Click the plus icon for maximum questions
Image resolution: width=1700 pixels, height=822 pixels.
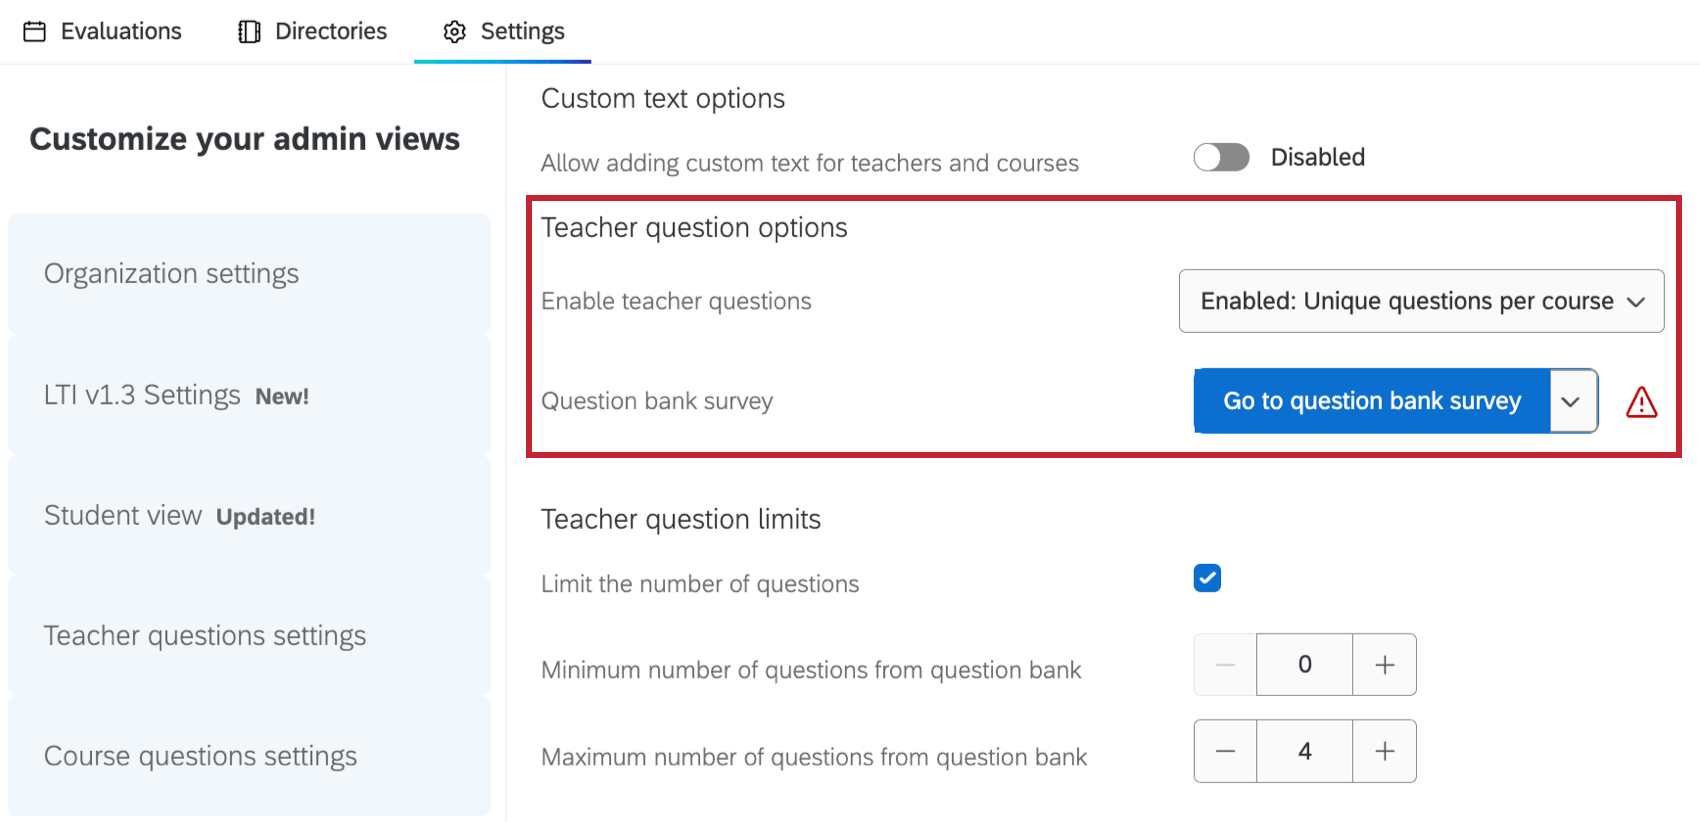1384,751
